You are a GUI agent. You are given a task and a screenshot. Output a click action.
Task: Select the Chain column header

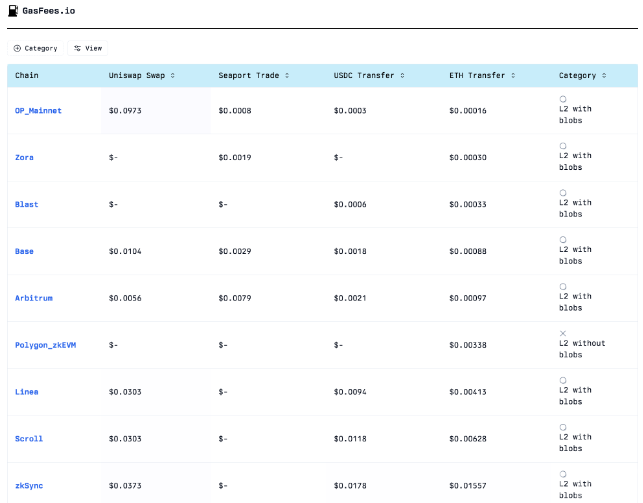coord(26,75)
